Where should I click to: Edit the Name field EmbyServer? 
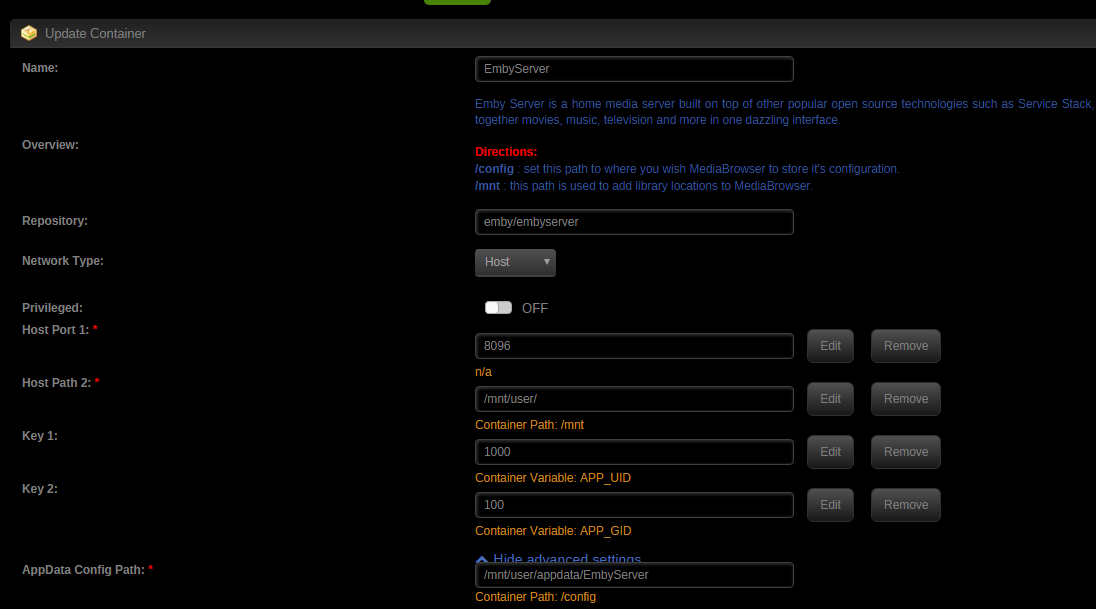[634, 69]
